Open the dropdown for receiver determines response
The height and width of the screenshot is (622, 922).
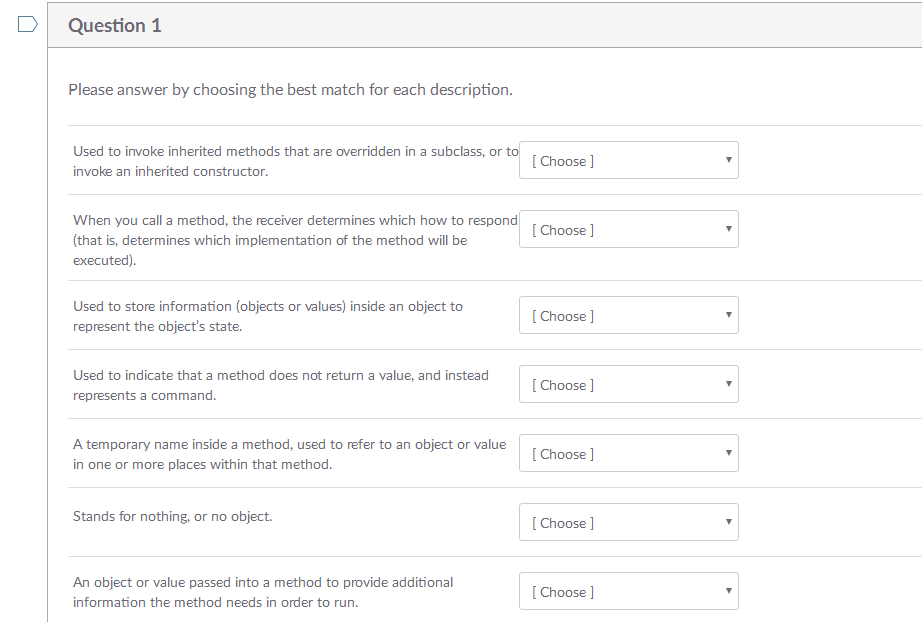[x=628, y=229]
